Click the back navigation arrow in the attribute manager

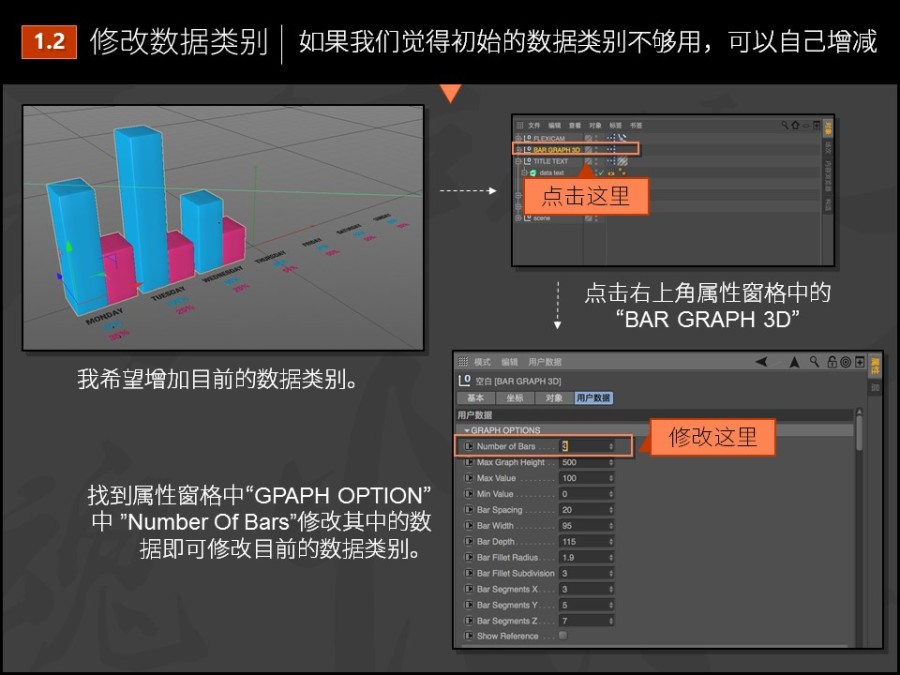click(762, 359)
